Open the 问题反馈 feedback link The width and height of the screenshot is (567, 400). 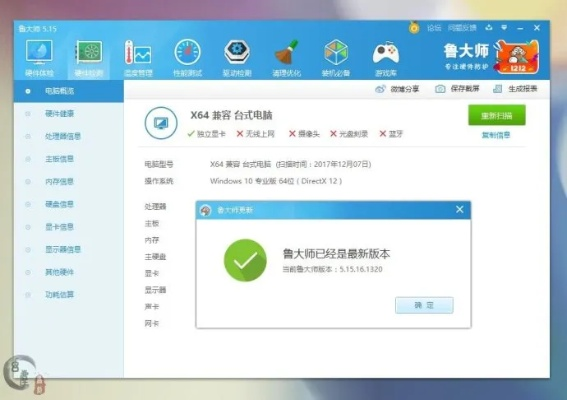(462, 28)
